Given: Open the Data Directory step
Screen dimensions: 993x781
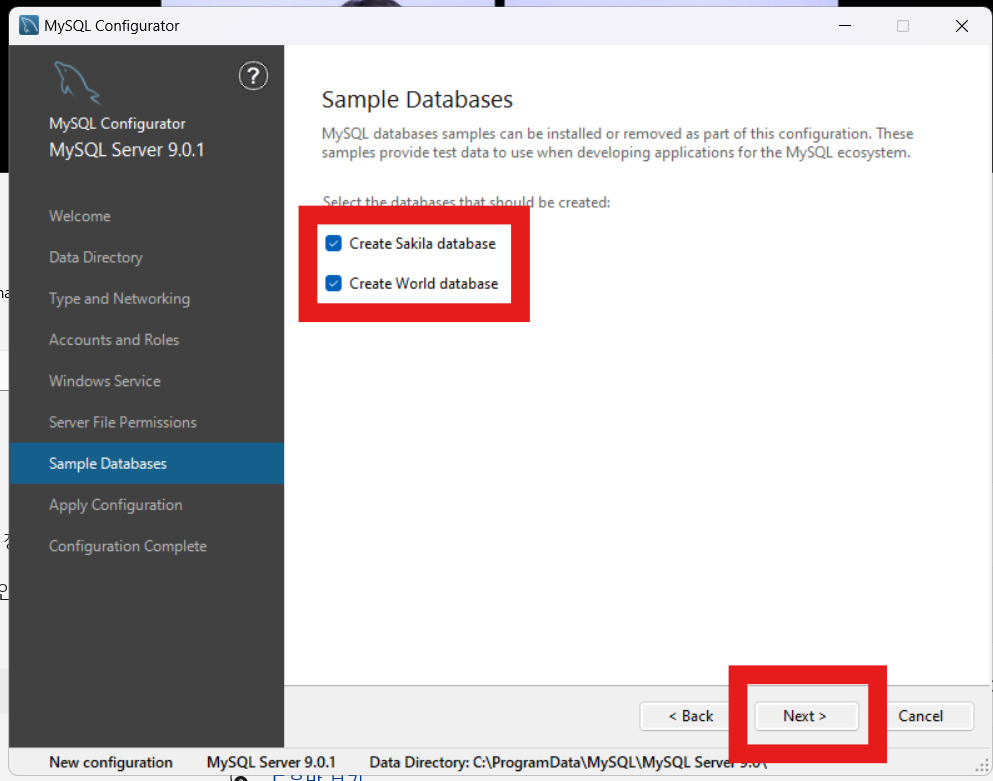Looking at the screenshot, I should tap(96, 257).
